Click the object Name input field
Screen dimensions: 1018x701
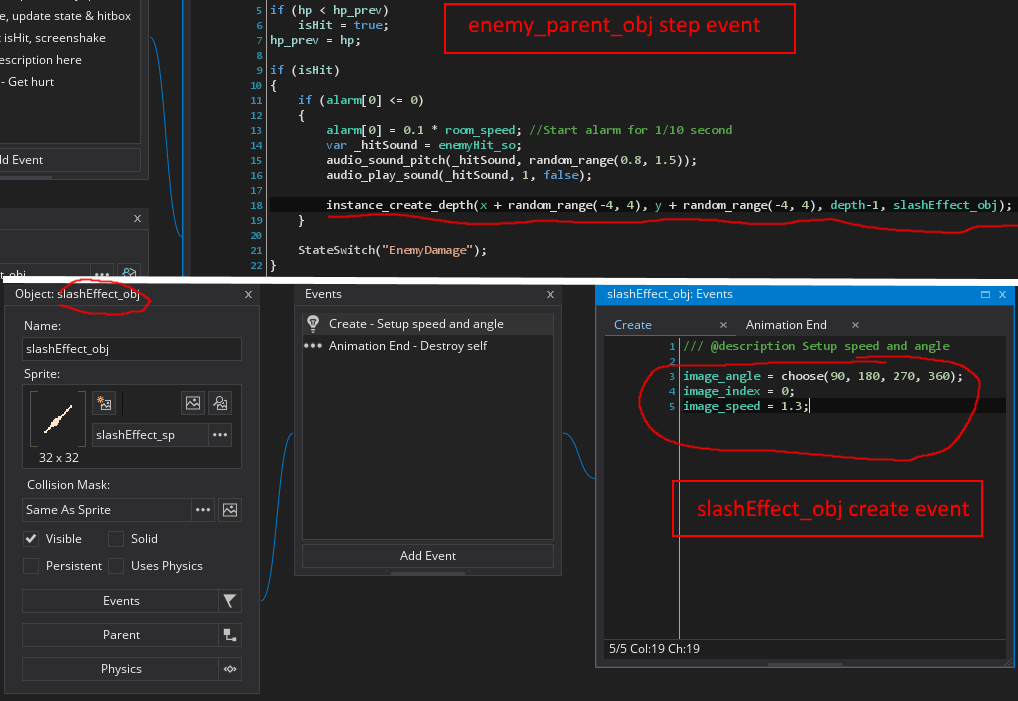(132, 349)
